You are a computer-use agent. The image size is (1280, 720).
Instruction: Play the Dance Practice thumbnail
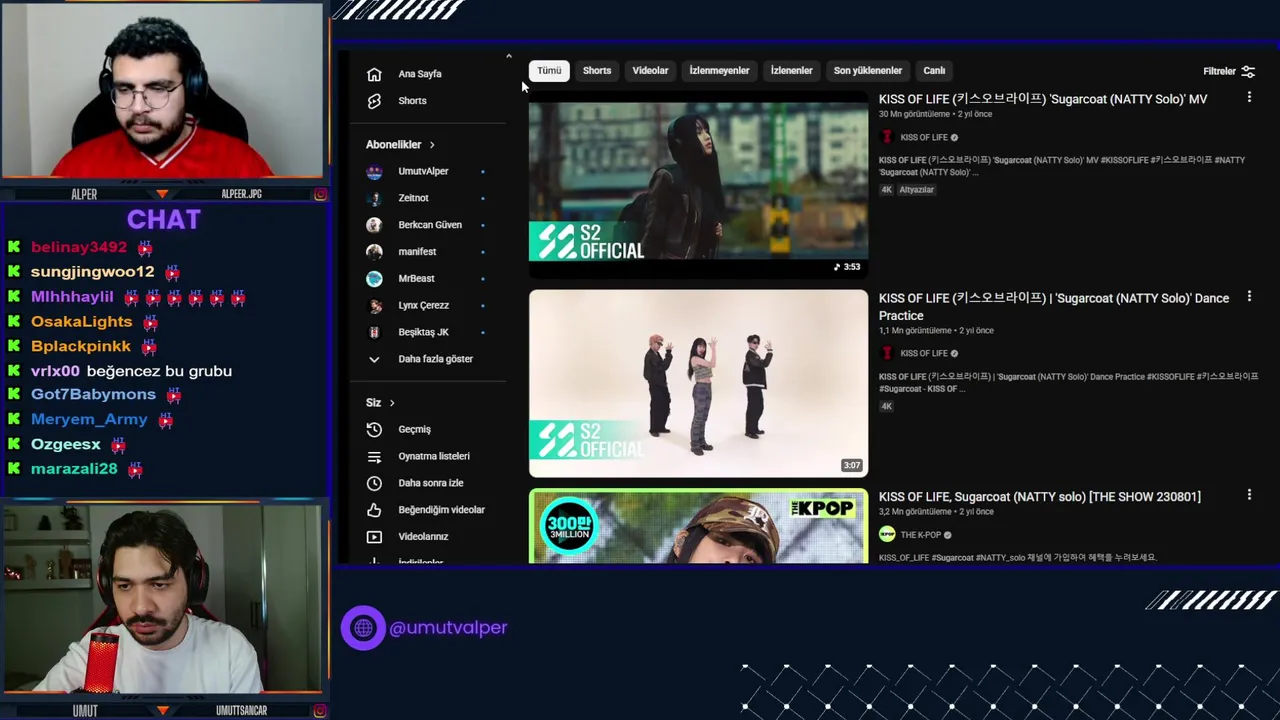pos(698,384)
